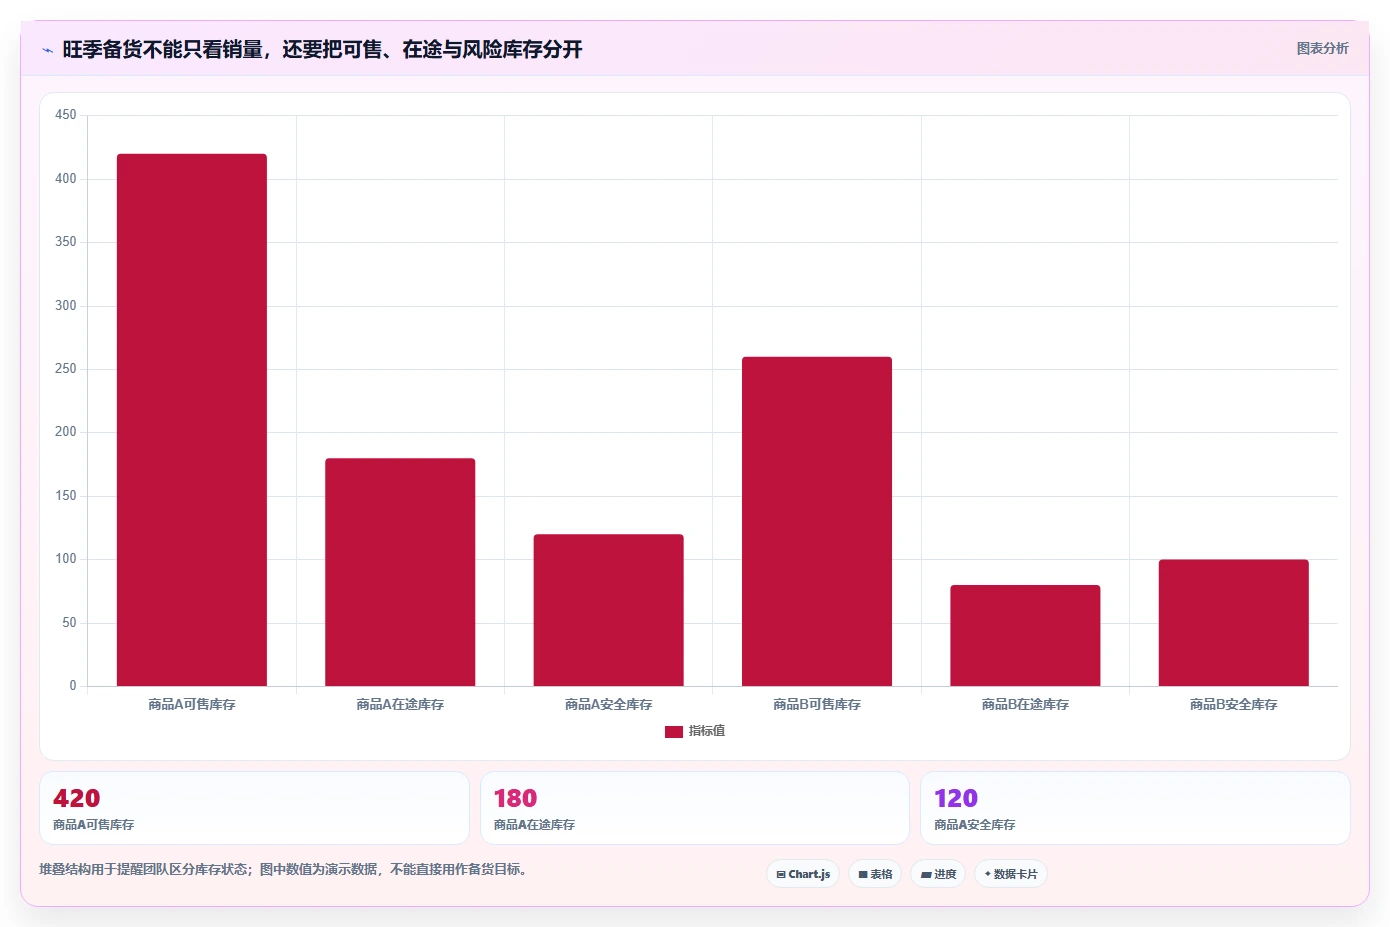Select the 商品A安全库存 bar

coord(608,610)
